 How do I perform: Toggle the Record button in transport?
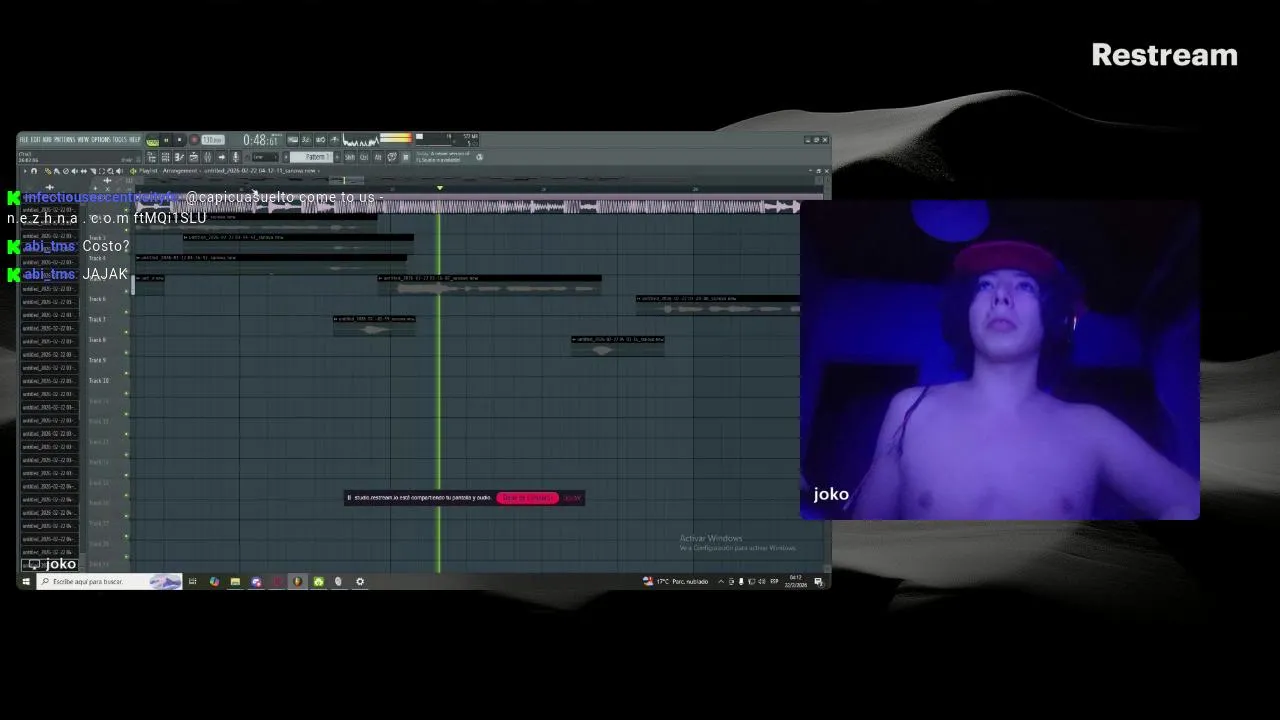[x=194, y=140]
